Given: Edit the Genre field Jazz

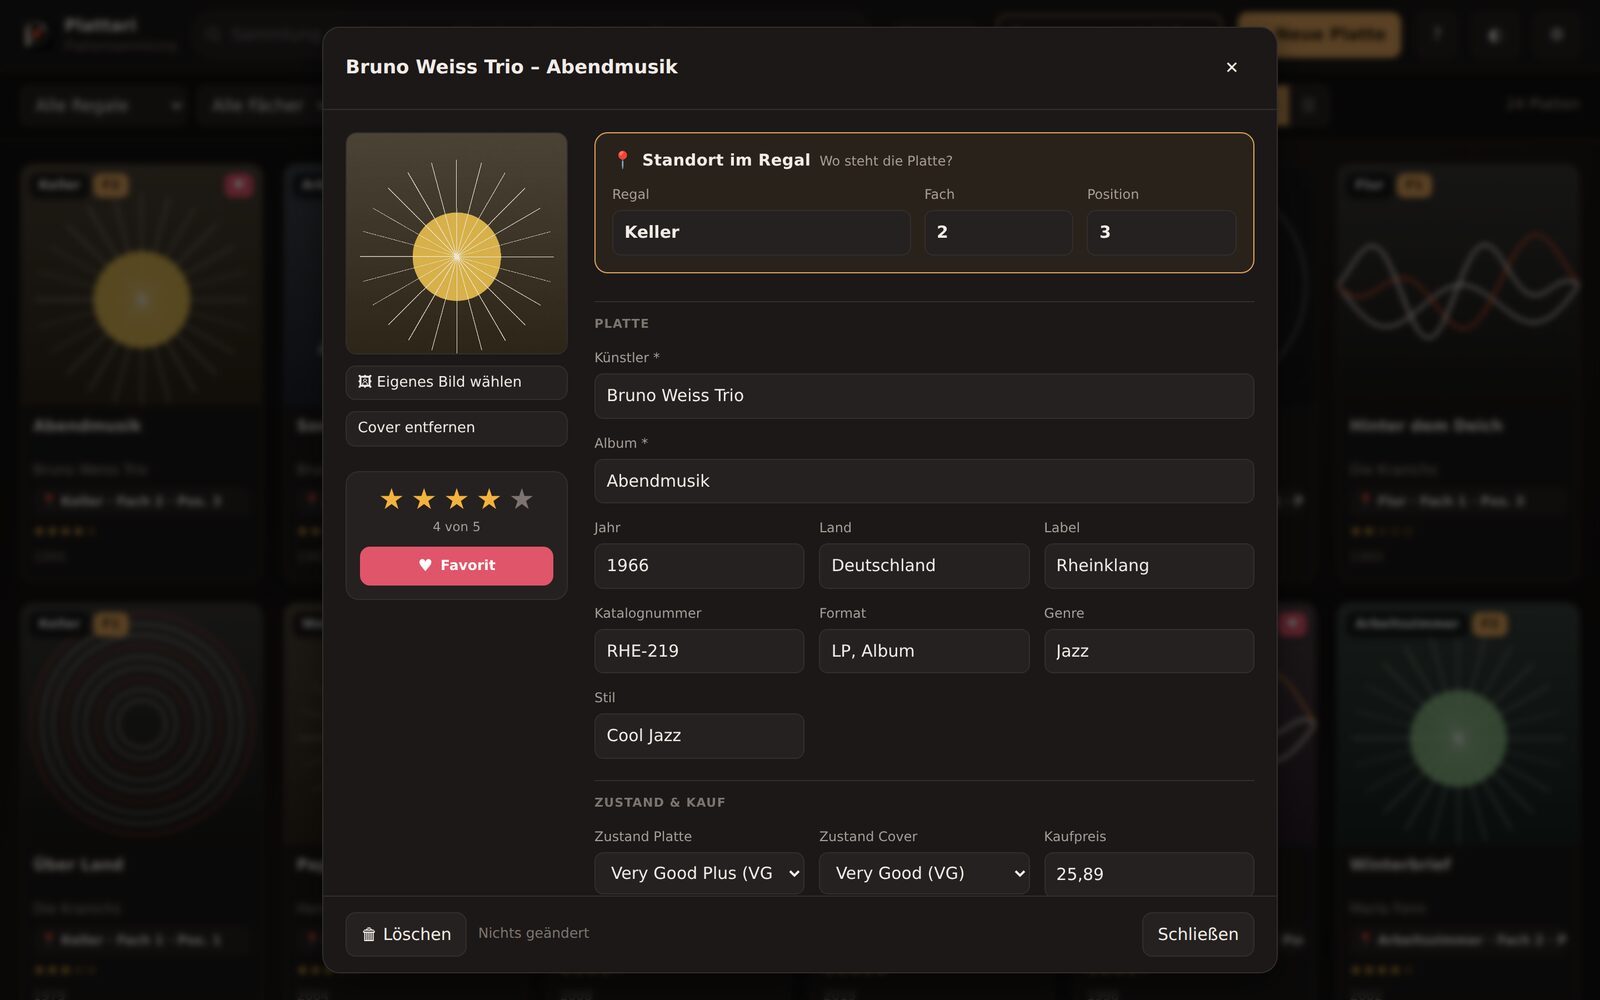Looking at the screenshot, I should 1149,651.
